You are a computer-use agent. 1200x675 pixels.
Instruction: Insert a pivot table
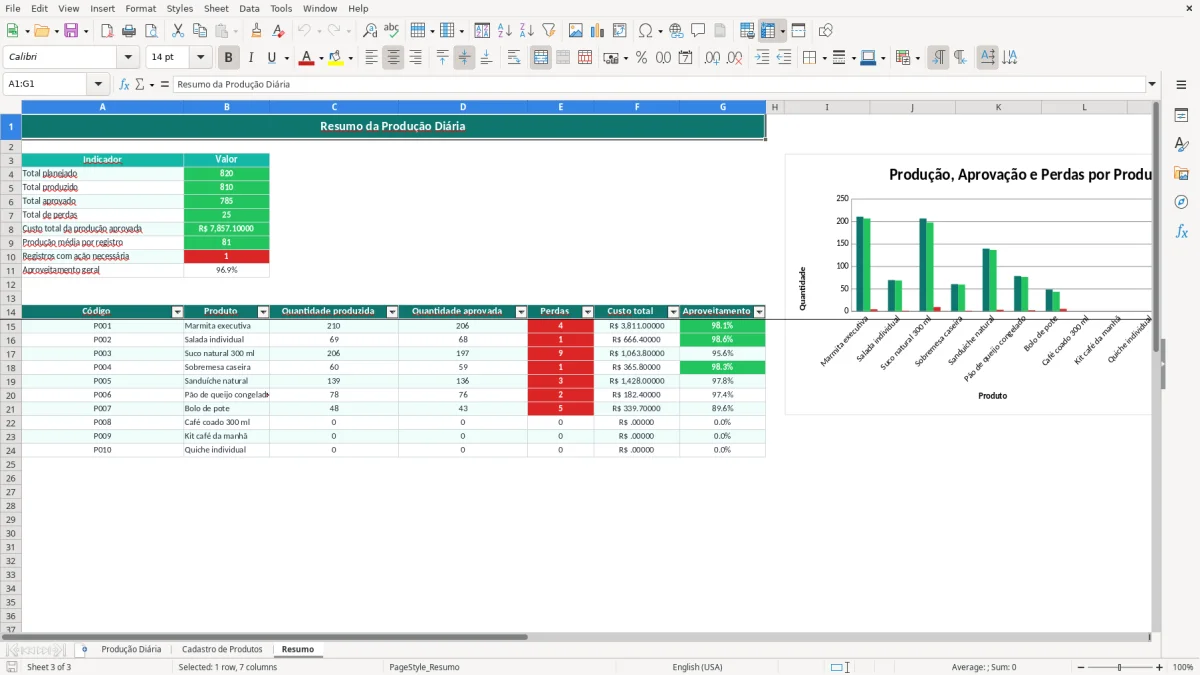[x=620, y=31]
